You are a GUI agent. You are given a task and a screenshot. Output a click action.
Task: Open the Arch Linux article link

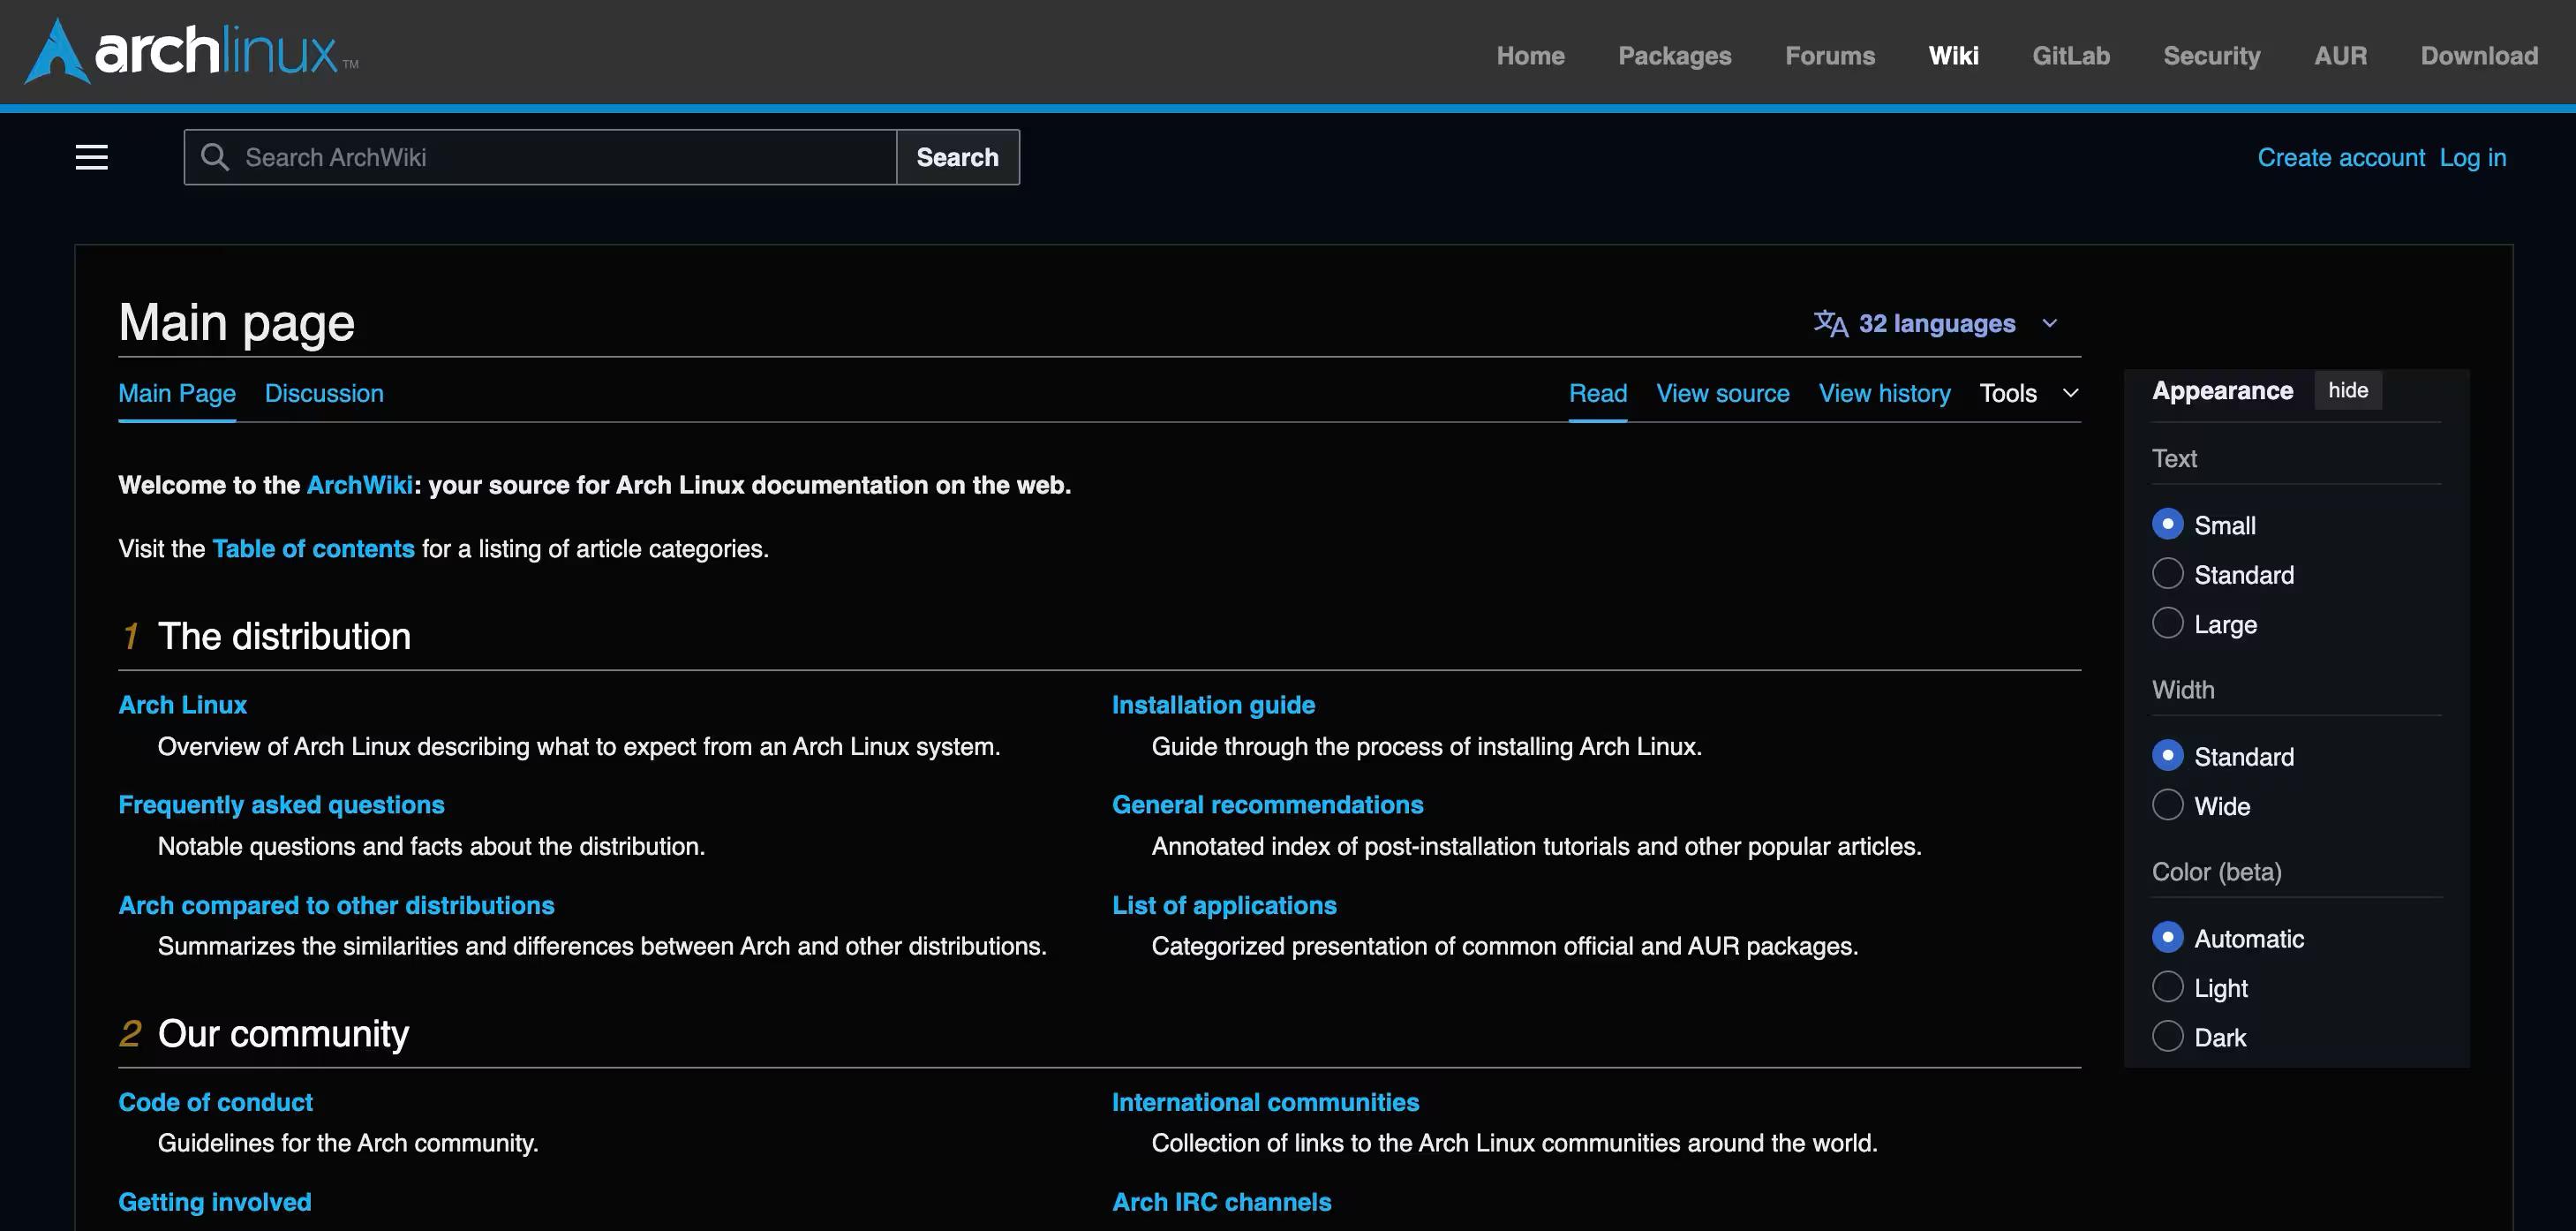click(182, 705)
